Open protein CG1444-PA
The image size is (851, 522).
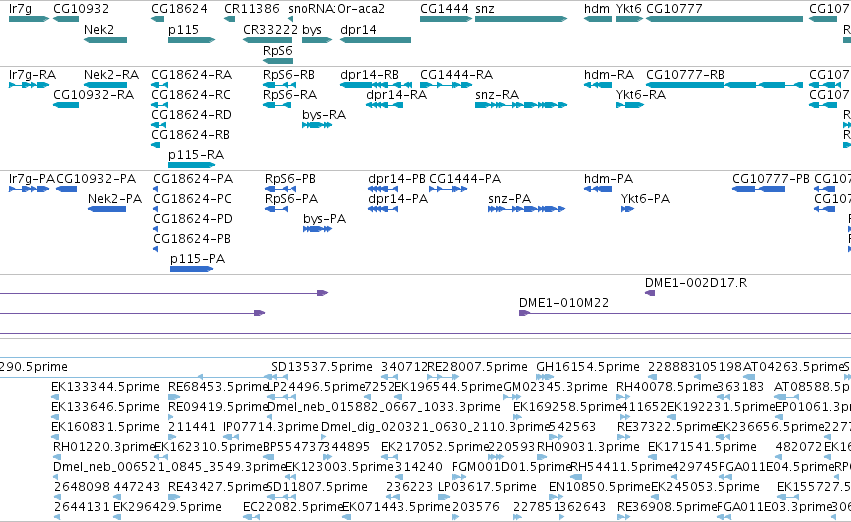[448, 189]
